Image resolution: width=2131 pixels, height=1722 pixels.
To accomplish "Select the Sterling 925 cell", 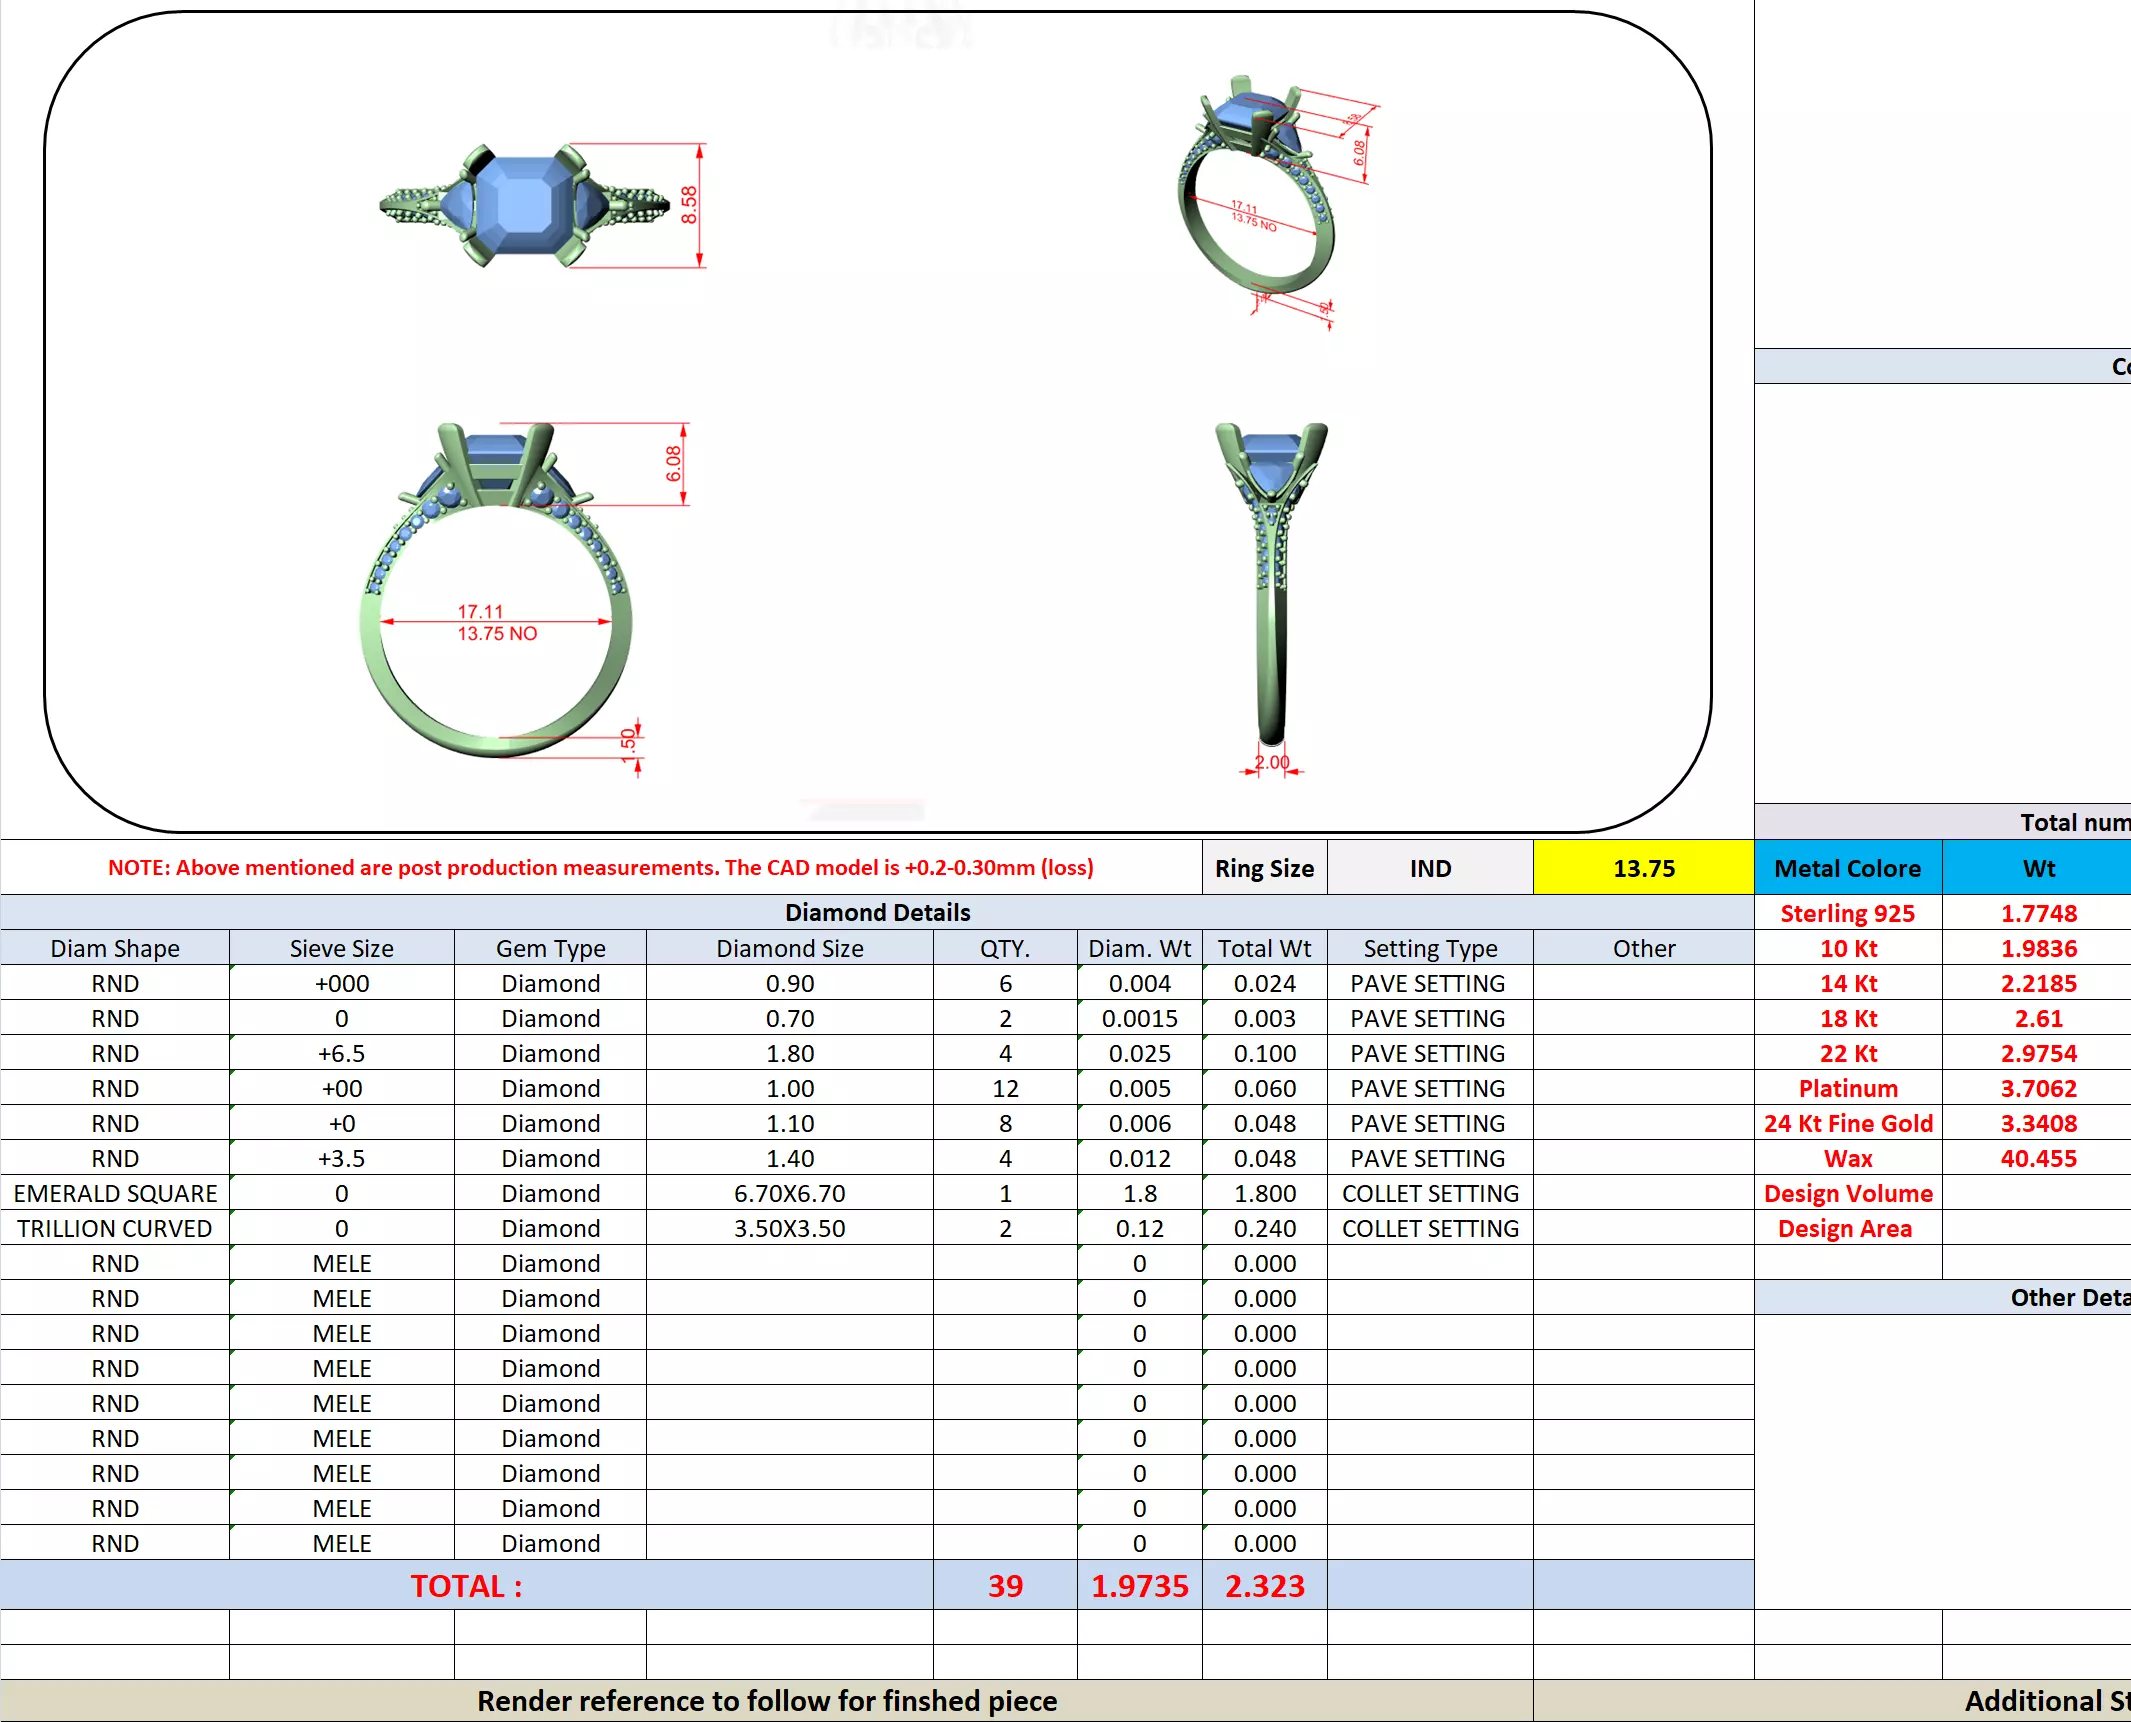I will 1847,913.
